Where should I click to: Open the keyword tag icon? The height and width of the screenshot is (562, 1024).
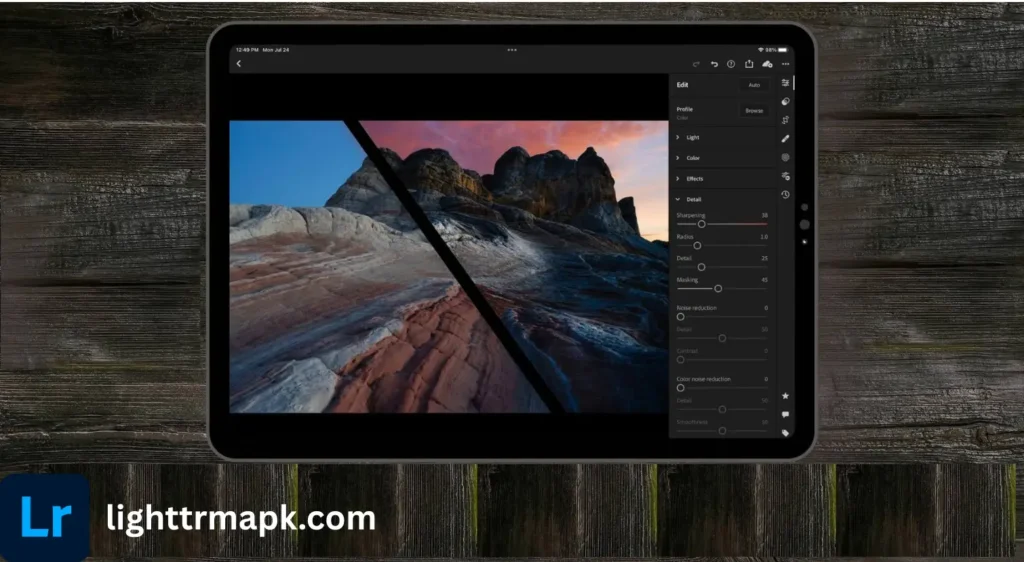786,433
